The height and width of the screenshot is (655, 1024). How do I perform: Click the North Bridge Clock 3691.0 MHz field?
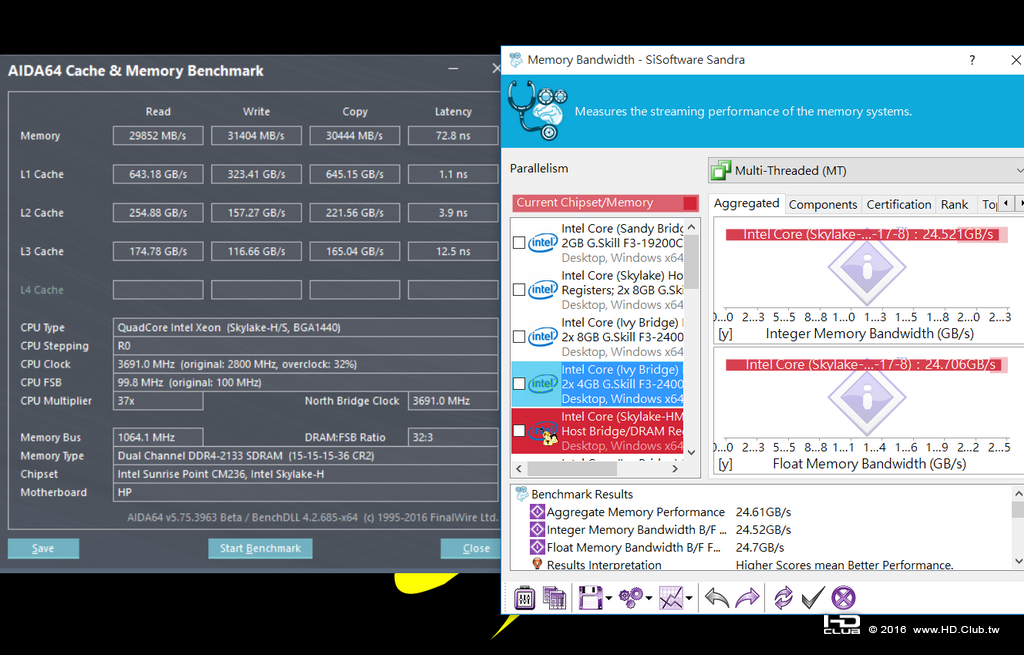453,401
